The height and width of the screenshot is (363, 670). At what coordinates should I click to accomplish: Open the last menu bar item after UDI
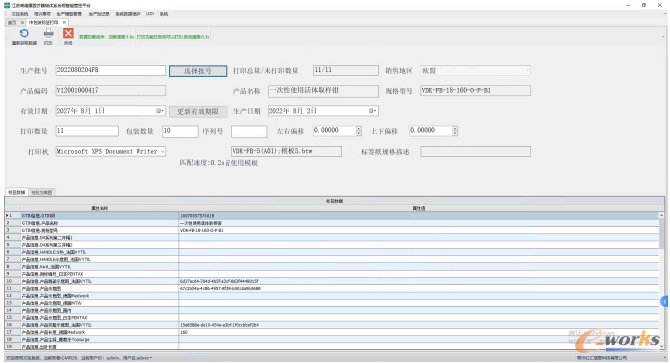click(x=164, y=14)
